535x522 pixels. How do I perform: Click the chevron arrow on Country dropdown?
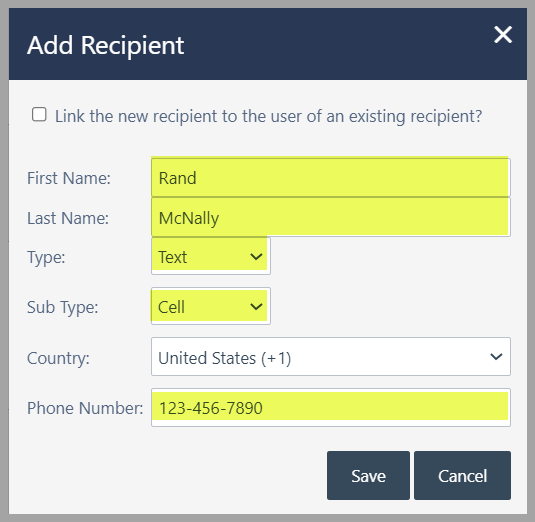click(496, 357)
